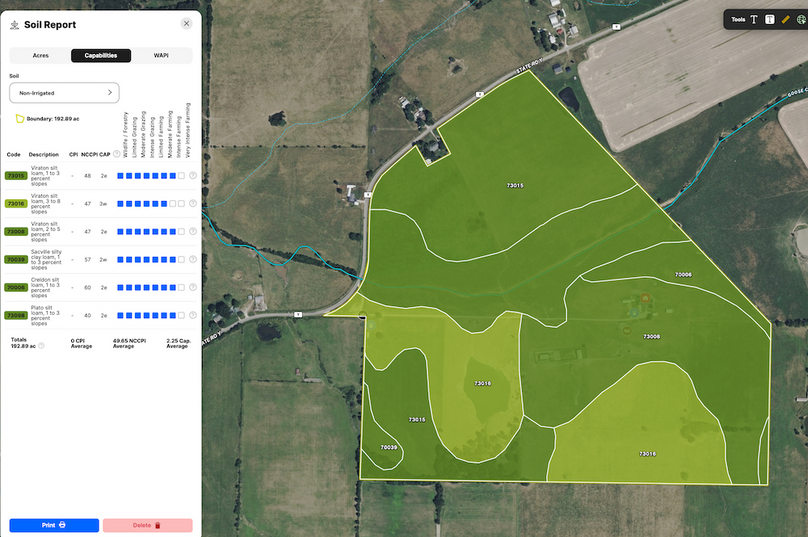This screenshot has height=537, width=808.
Task: Click the 70006 label on the map
Action: tap(683, 274)
